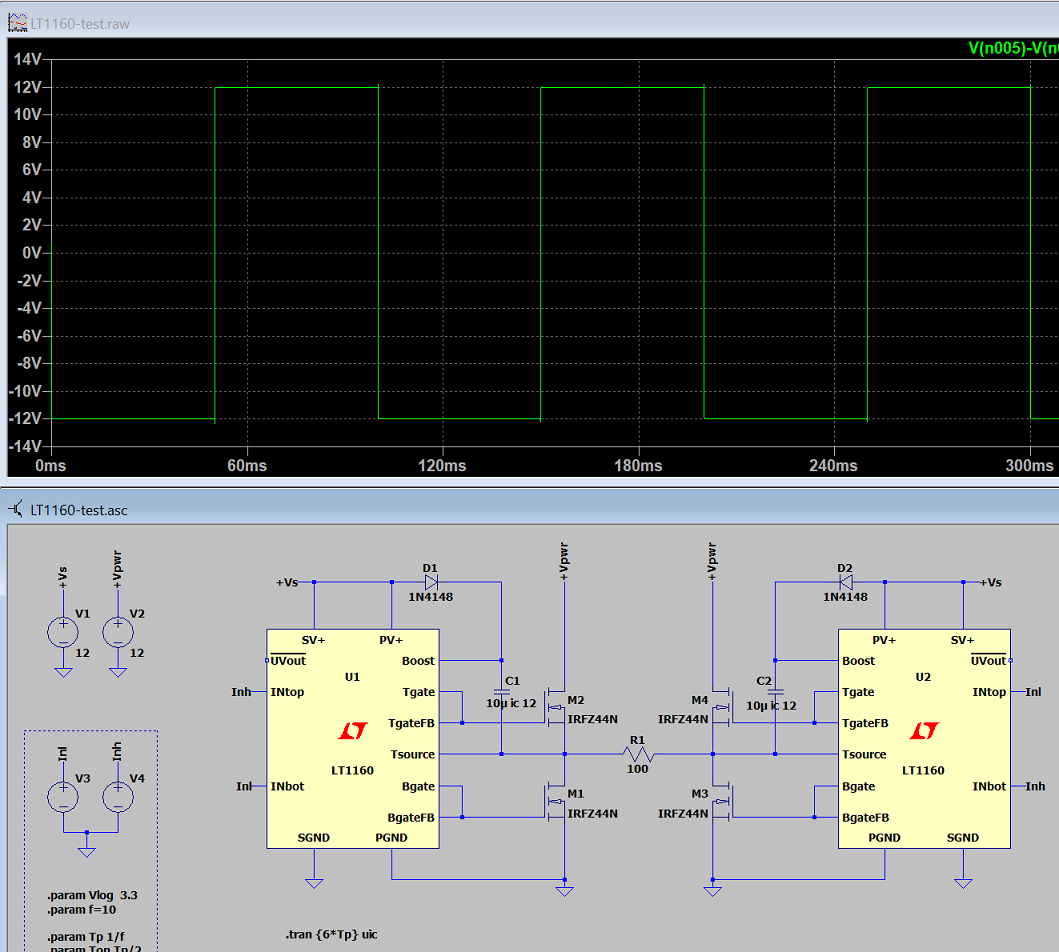Click the LT1160 label on U1
This screenshot has width=1059, height=952.
pos(353,770)
